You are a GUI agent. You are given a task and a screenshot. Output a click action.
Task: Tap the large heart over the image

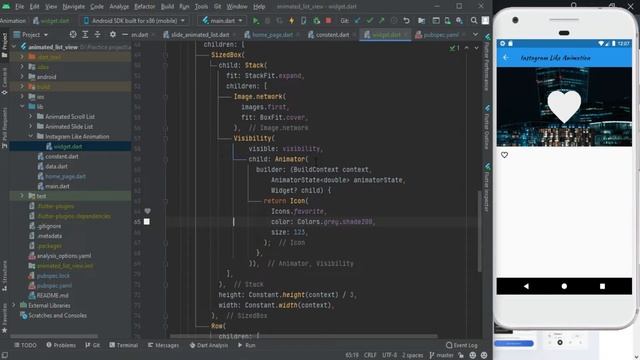(564, 106)
